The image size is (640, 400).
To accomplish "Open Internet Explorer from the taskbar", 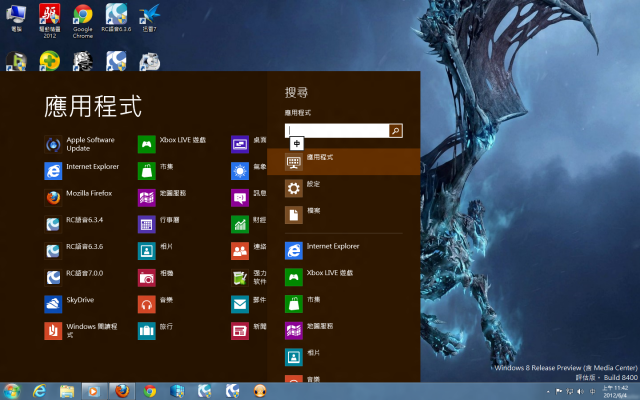I will click(x=39, y=391).
